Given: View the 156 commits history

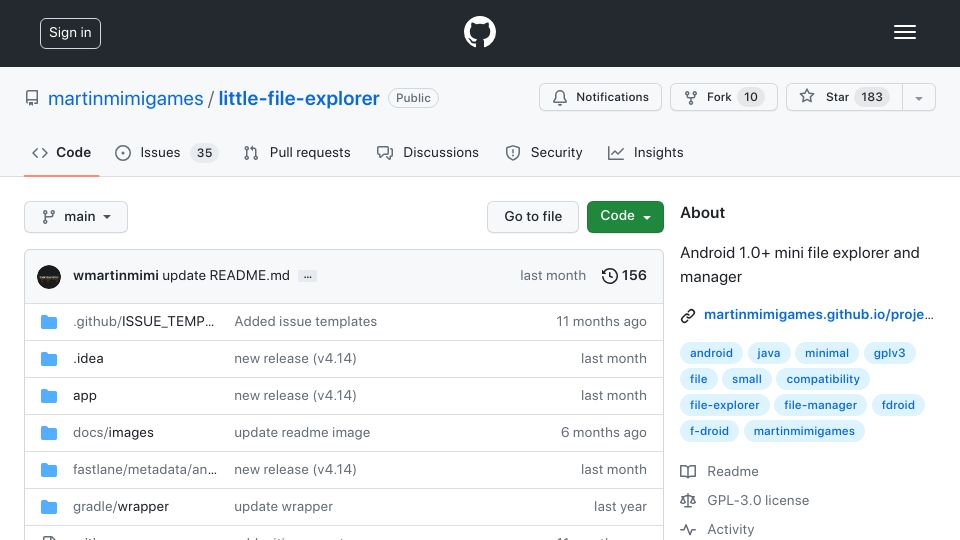Looking at the screenshot, I should coord(624,276).
